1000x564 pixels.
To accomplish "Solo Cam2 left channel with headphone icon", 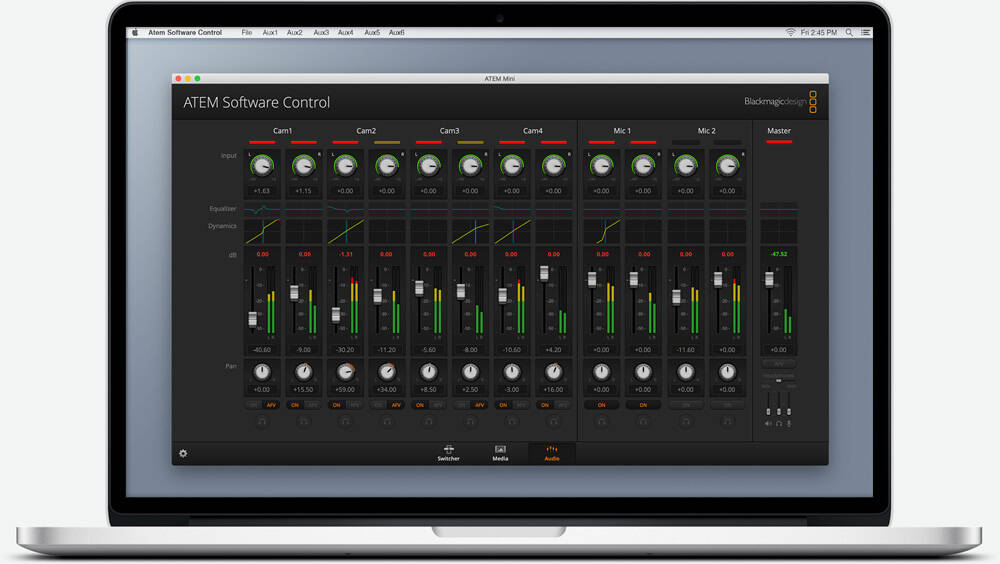I will (345, 421).
